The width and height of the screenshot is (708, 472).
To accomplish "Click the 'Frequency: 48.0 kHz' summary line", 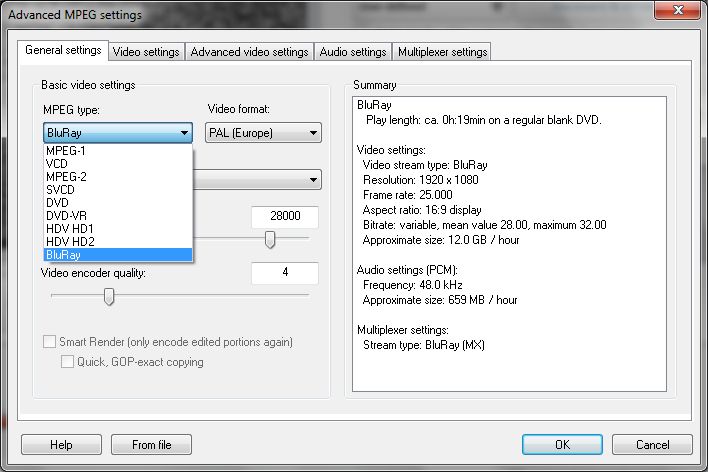I will click(x=413, y=285).
